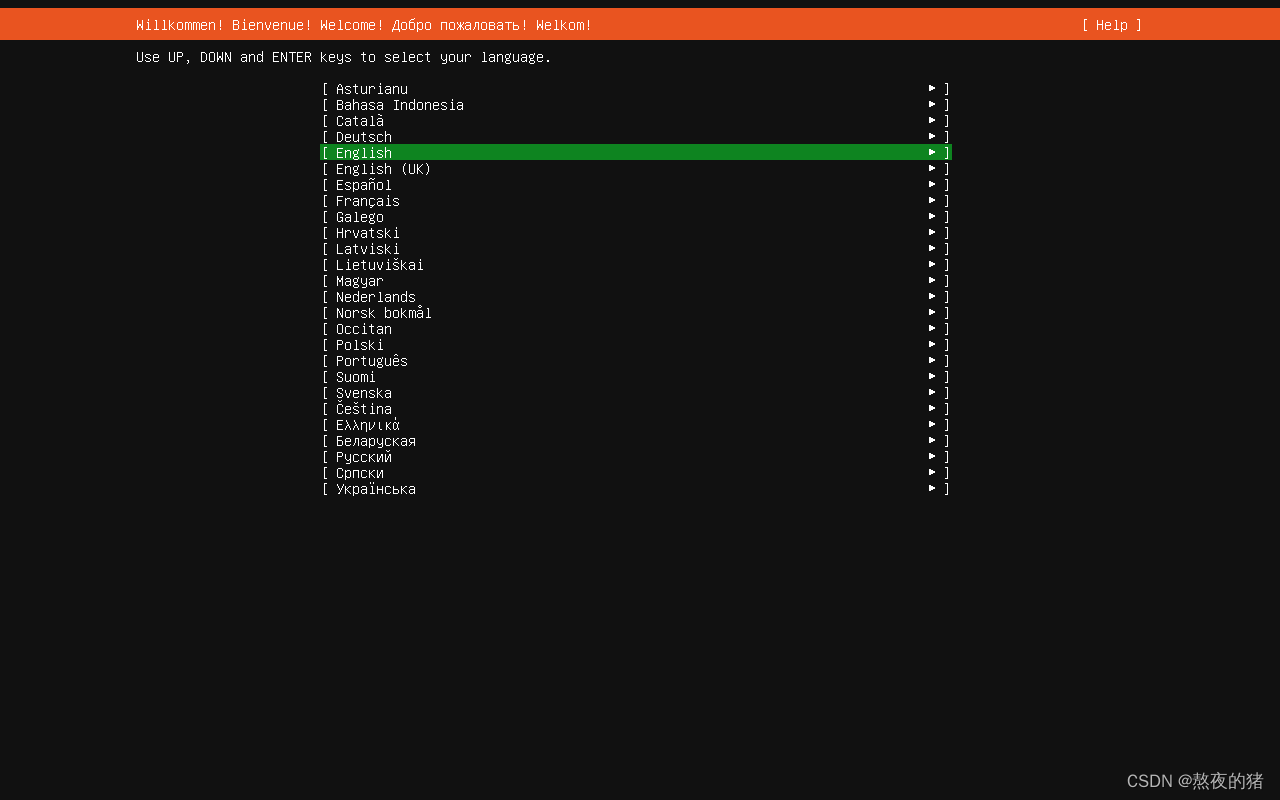The width and height of the screenshot is (1280, 800).
Task: Click the arrow on English (UK) row
Action: [x=932, y=168]
